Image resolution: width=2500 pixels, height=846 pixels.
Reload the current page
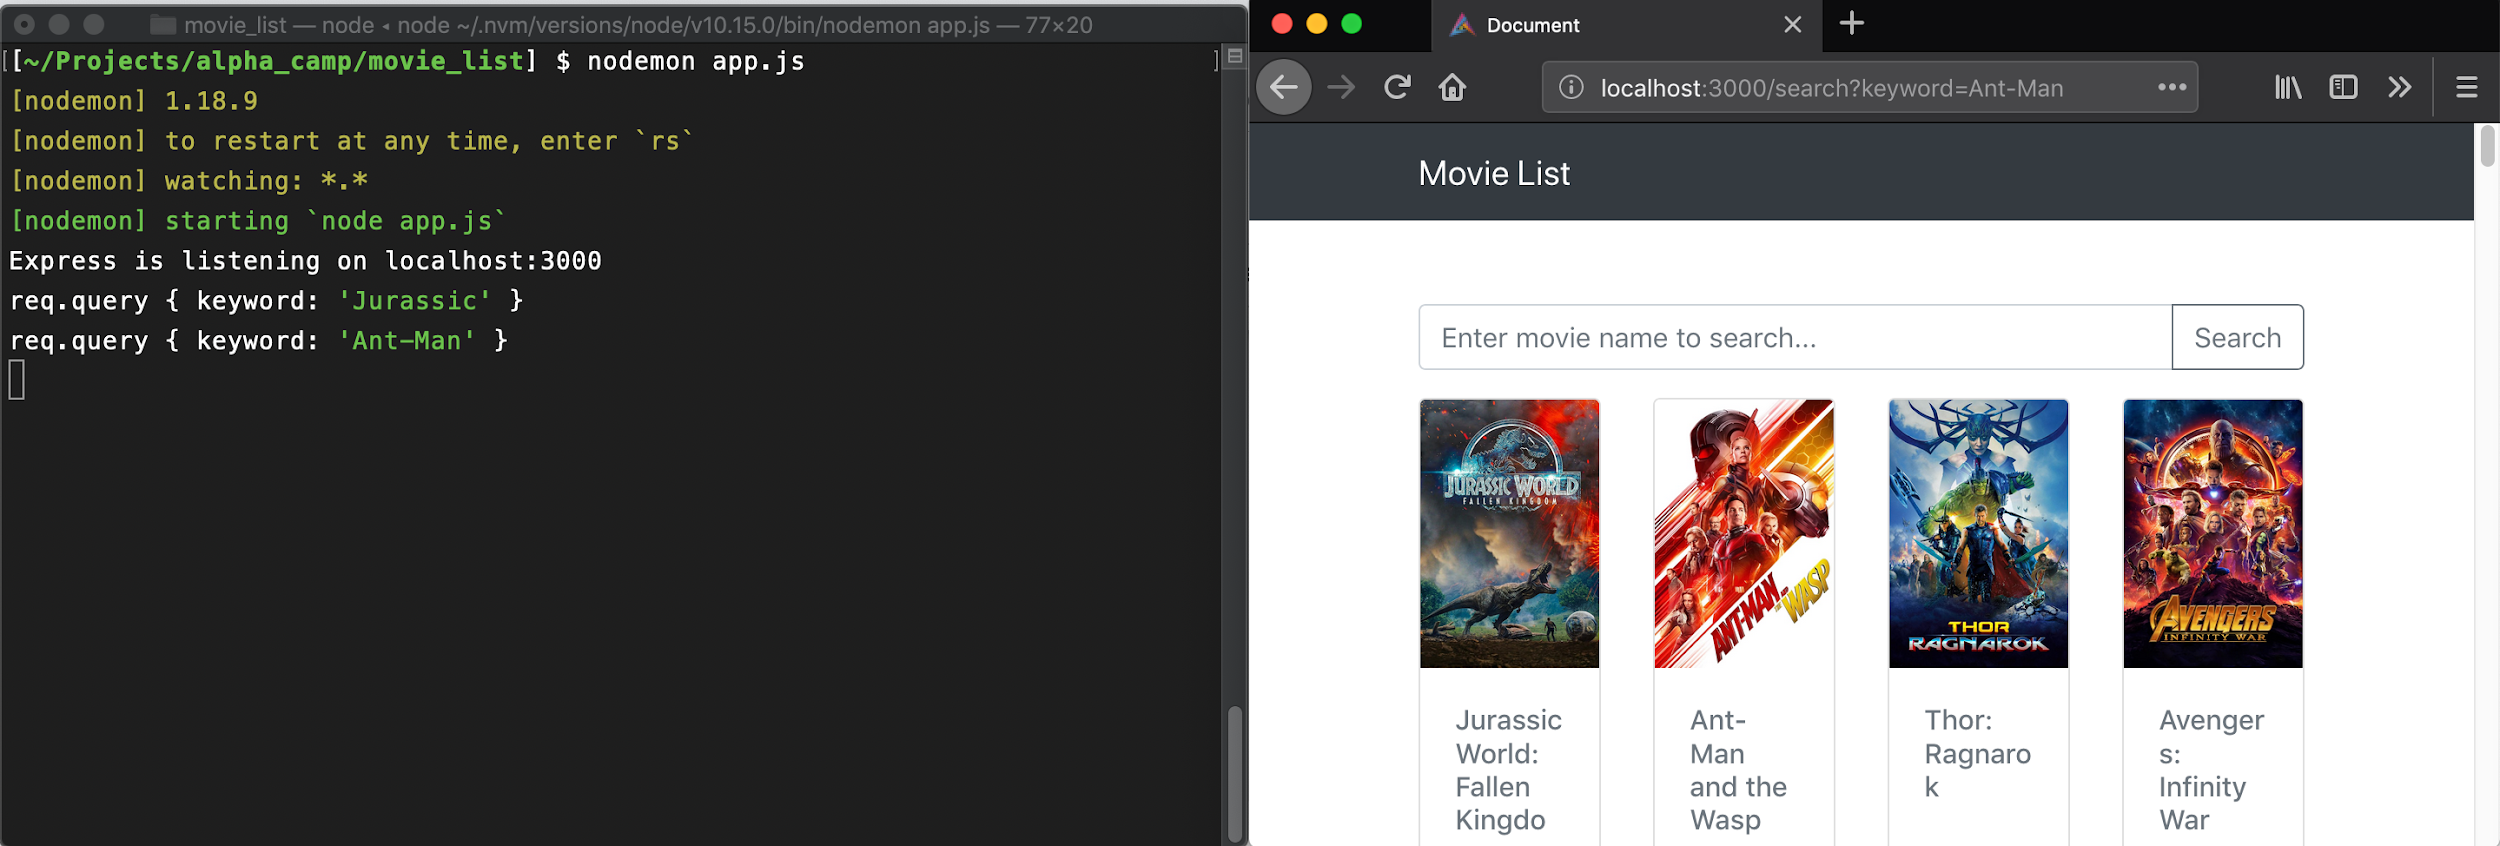1397,88
